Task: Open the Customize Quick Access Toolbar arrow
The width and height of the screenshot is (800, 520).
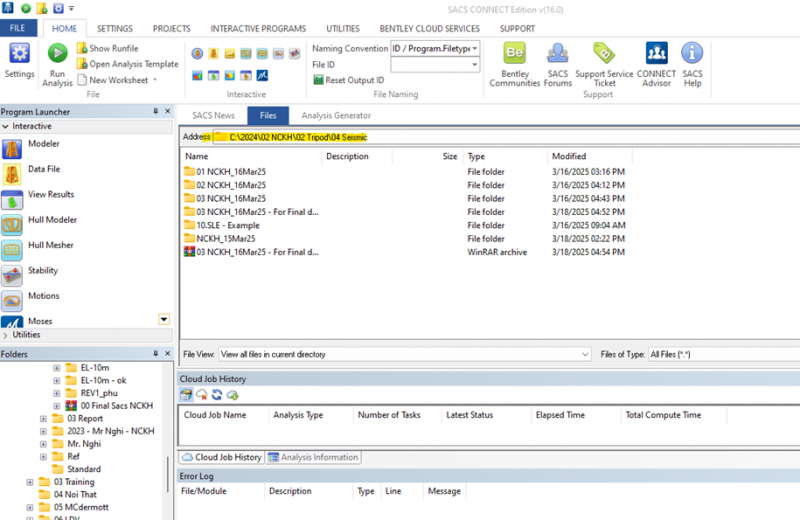Action: (71, 9)
